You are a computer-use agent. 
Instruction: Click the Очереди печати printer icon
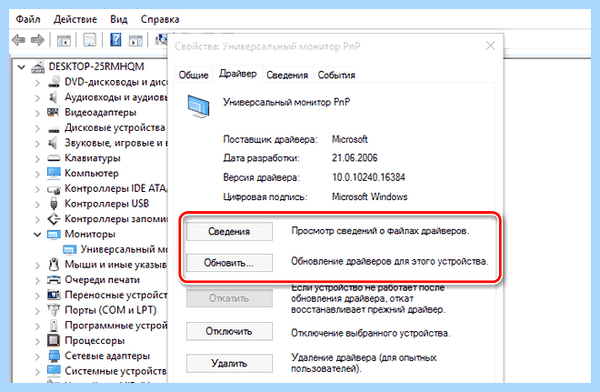tap(54, 280)
